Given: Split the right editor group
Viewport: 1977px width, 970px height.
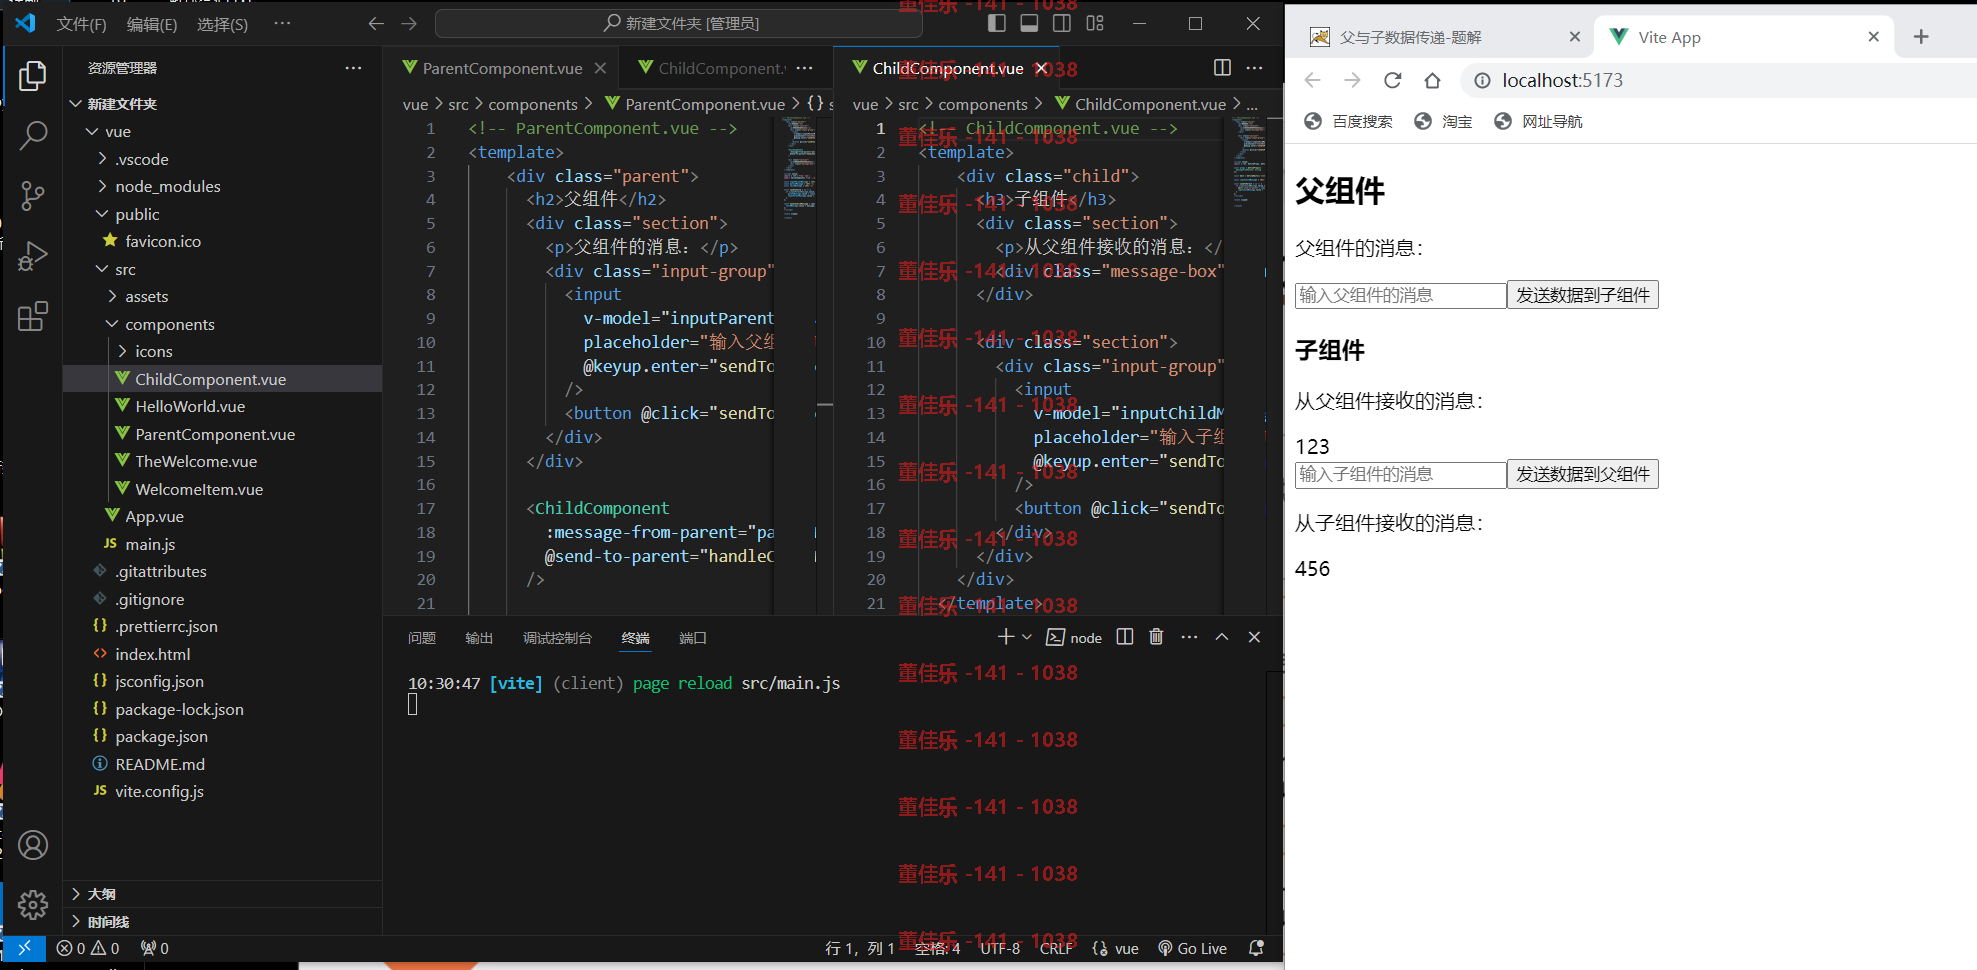Looking at the screenshot, I should 1222,68.
